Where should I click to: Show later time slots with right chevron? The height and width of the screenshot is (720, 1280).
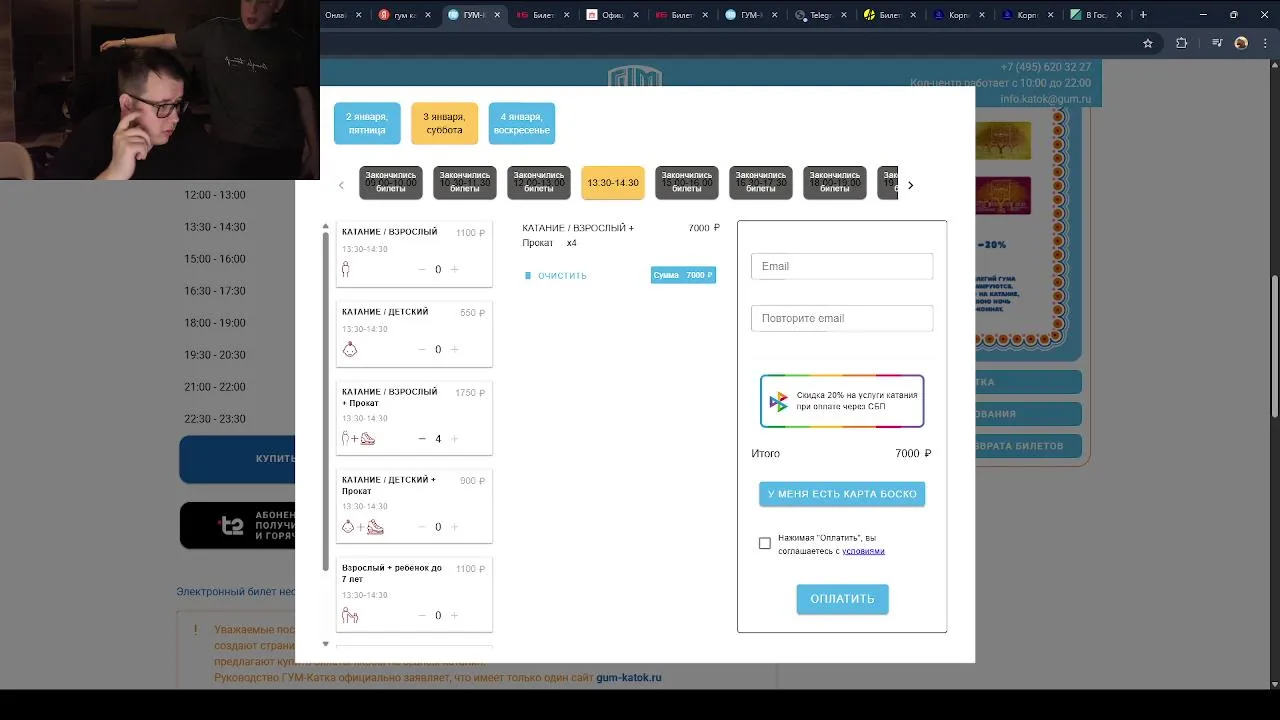click(x=910, y=185)
